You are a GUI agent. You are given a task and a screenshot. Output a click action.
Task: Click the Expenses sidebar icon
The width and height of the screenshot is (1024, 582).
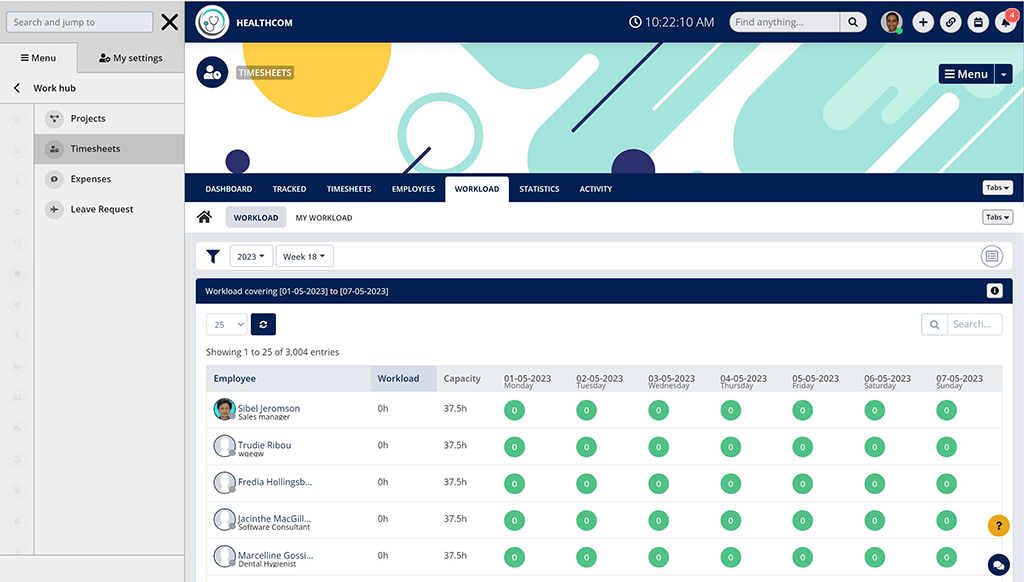[x=54, y=179]
